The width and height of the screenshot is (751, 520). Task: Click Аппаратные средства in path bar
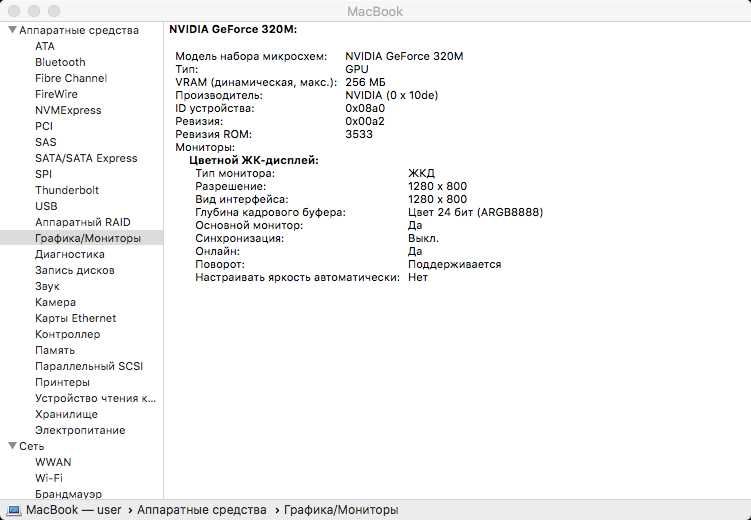(202, 510)
